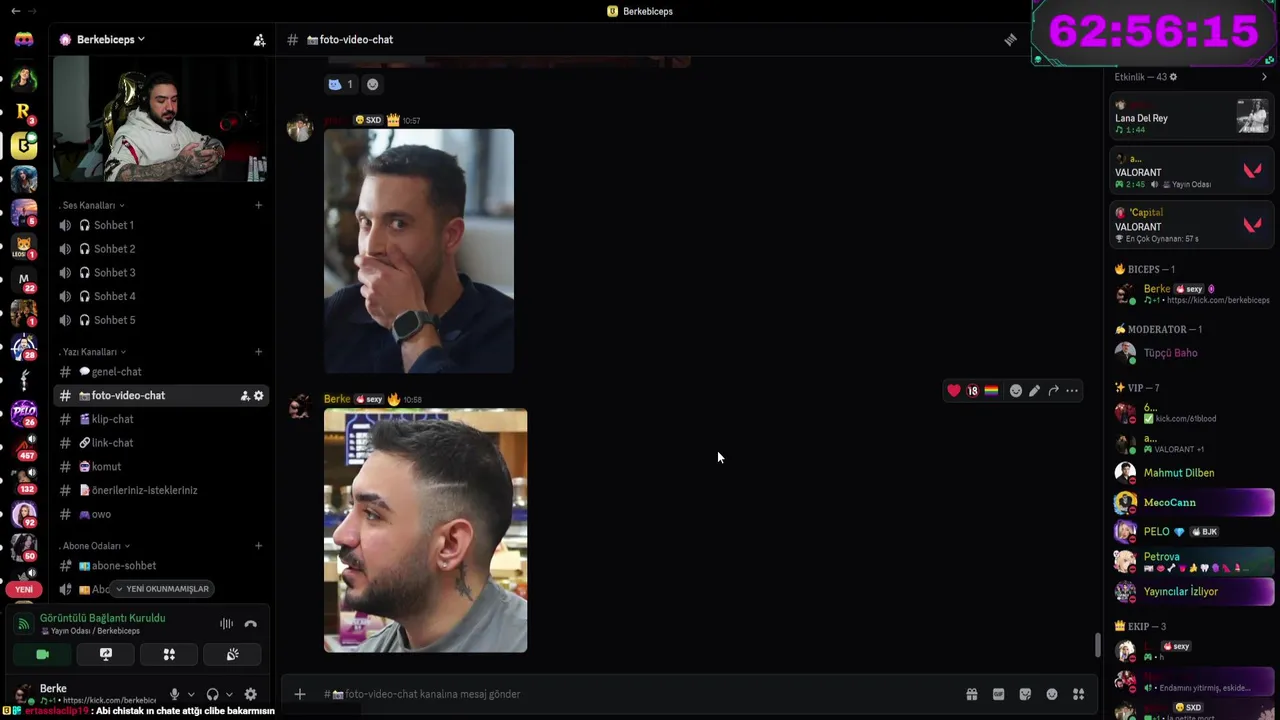
Task: Click the chat area vertical scrollbar
Action: [1097, 645]
